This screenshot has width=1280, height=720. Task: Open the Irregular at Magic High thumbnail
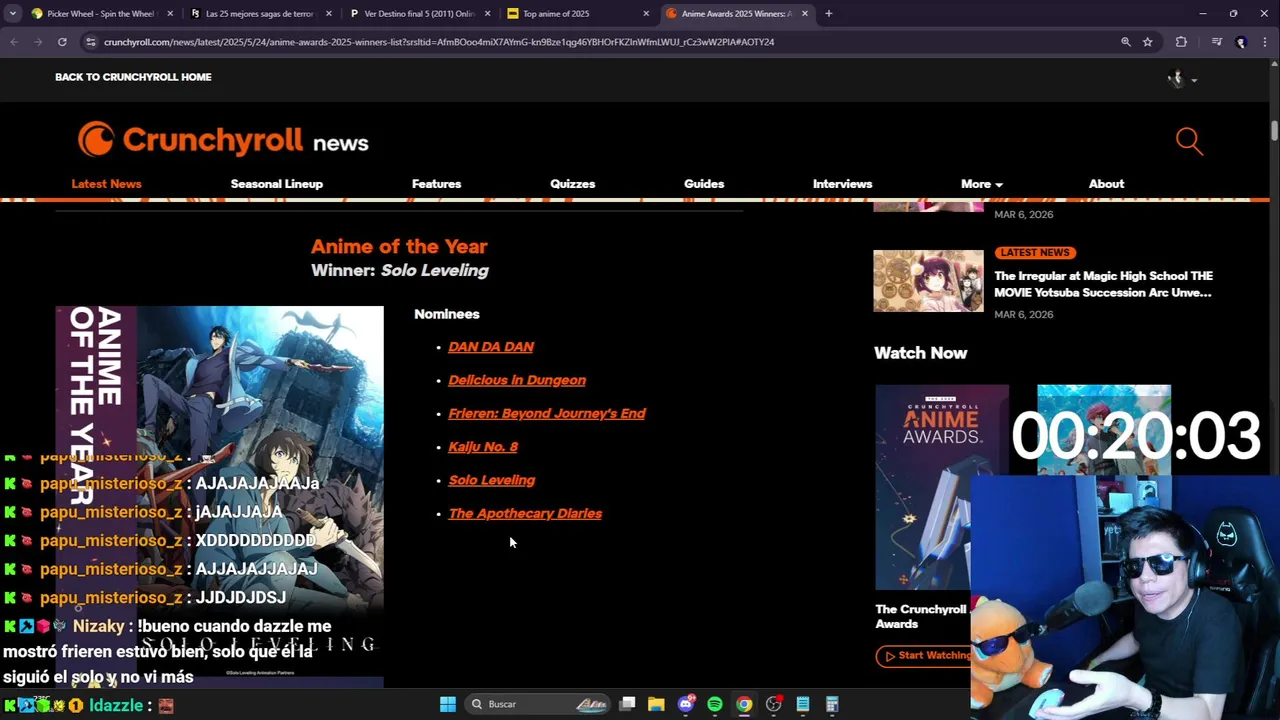pos(928,281)
